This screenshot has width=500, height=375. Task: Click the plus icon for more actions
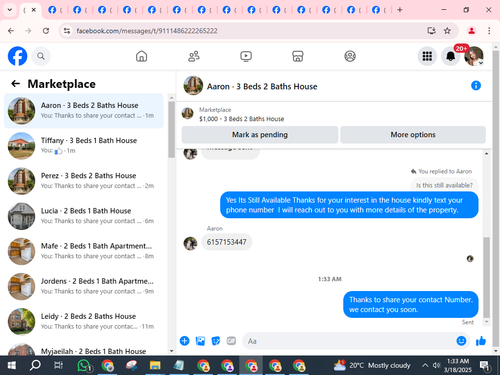[185, 341]
